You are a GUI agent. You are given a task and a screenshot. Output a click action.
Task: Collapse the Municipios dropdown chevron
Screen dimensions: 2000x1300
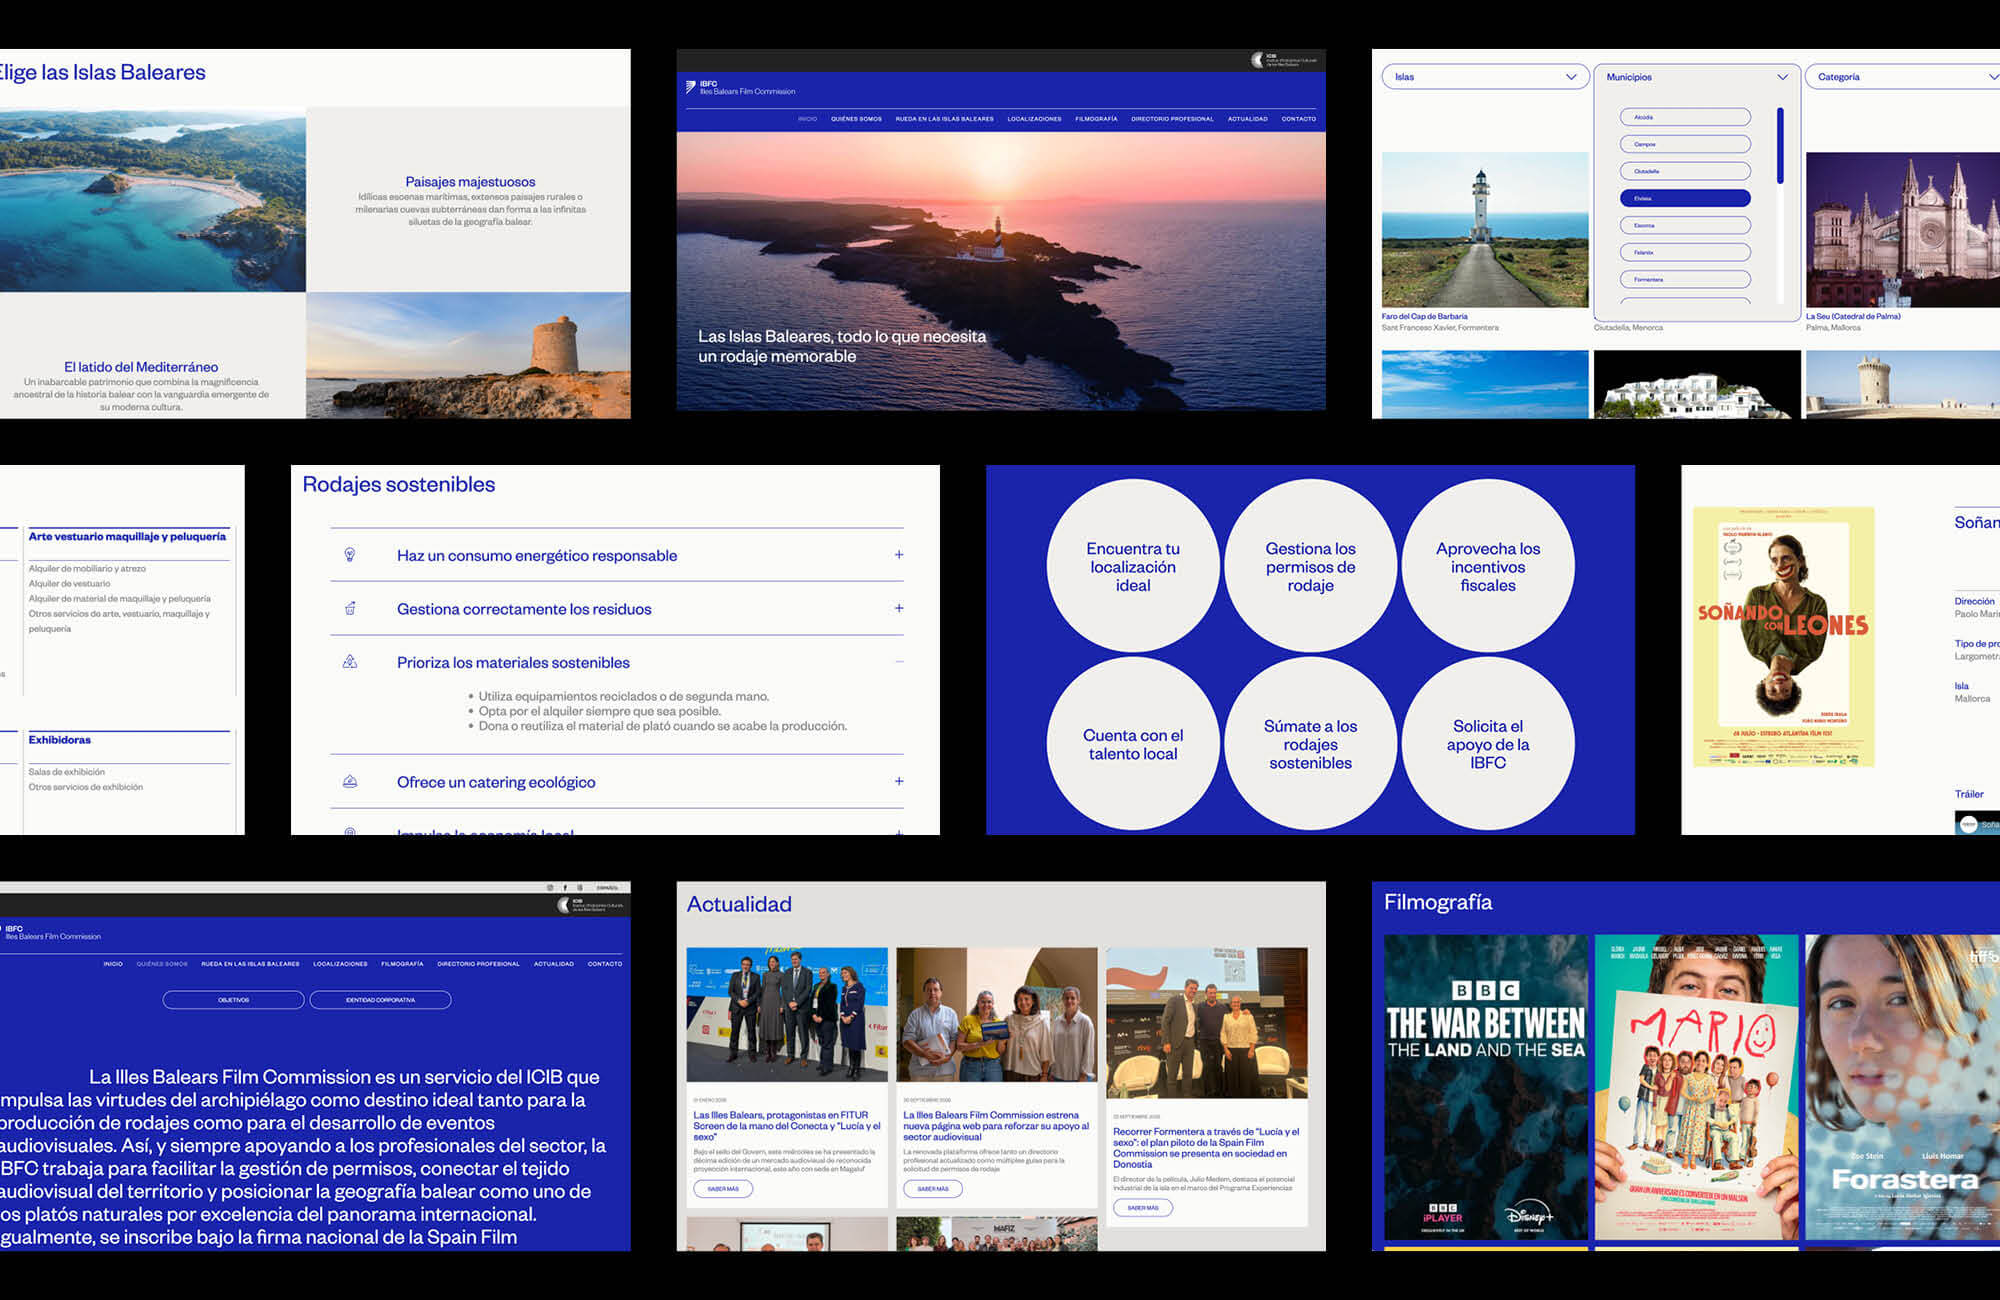1782,77
